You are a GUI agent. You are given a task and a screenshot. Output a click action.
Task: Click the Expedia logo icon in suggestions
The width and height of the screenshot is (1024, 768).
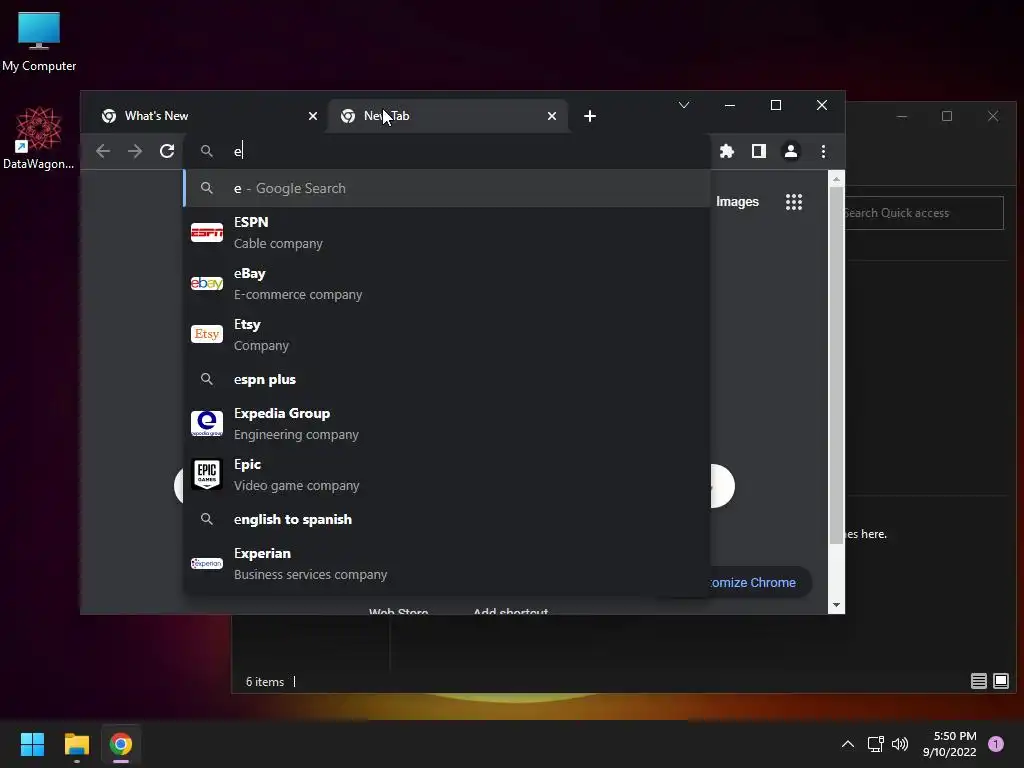click(x=207, y=423)
